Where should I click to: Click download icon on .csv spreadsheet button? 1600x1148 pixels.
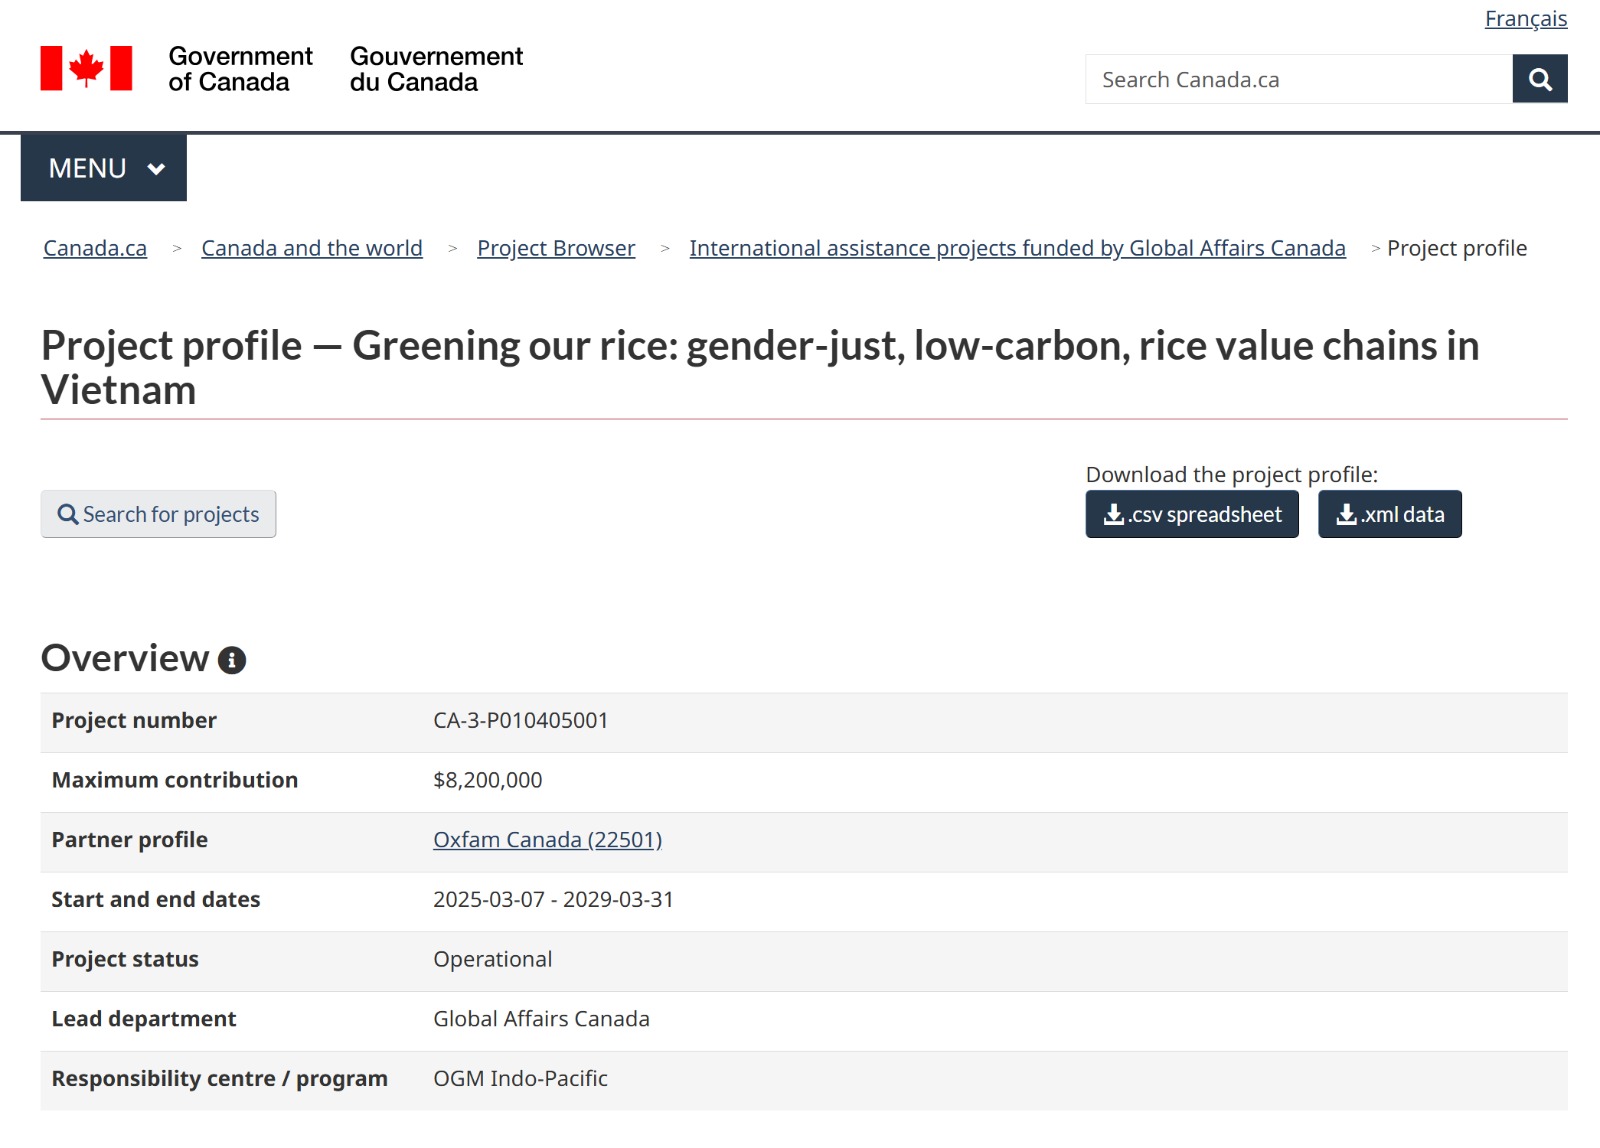coord(1113,514)
